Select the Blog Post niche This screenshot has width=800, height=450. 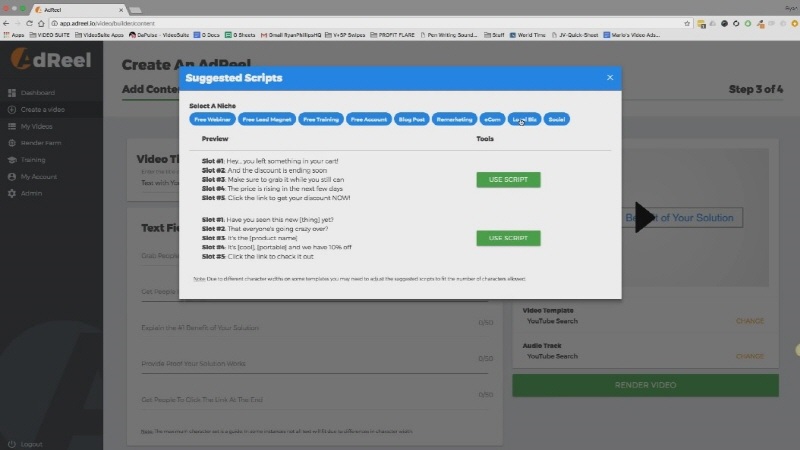(x=412, y=119)
